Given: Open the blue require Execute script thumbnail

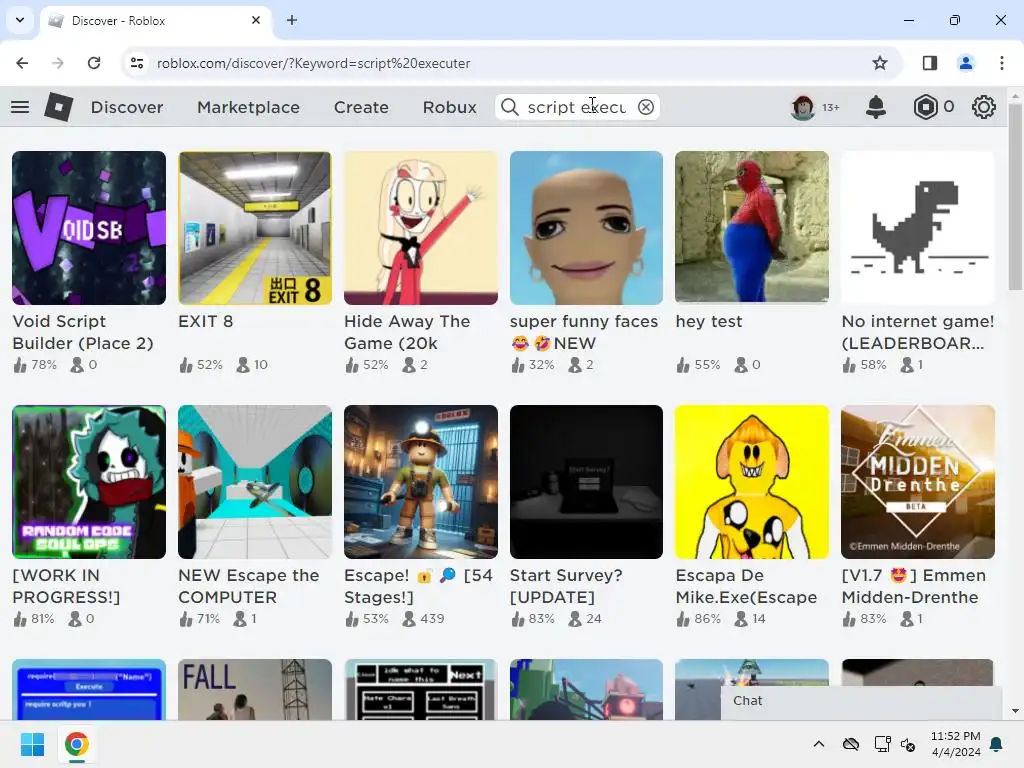Looking at the screenshot, I should point(89,690).
